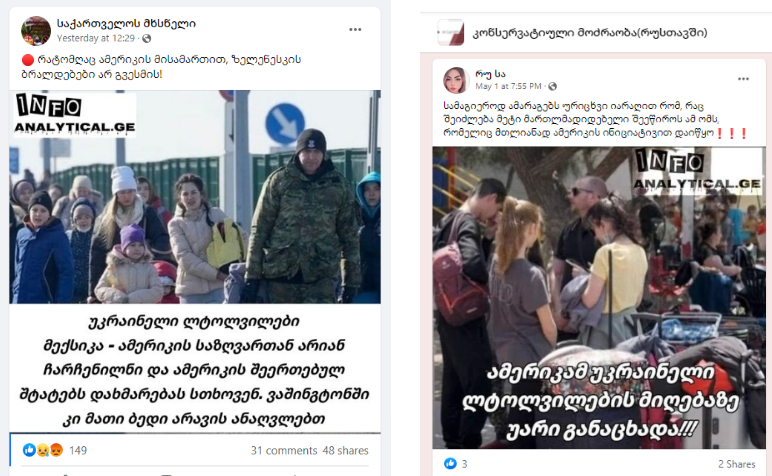Click the angry reaction icon on left post
Image resolution: width=772 pixels, height=476 pixels.
pyautogui.click(x=56, y=450)
